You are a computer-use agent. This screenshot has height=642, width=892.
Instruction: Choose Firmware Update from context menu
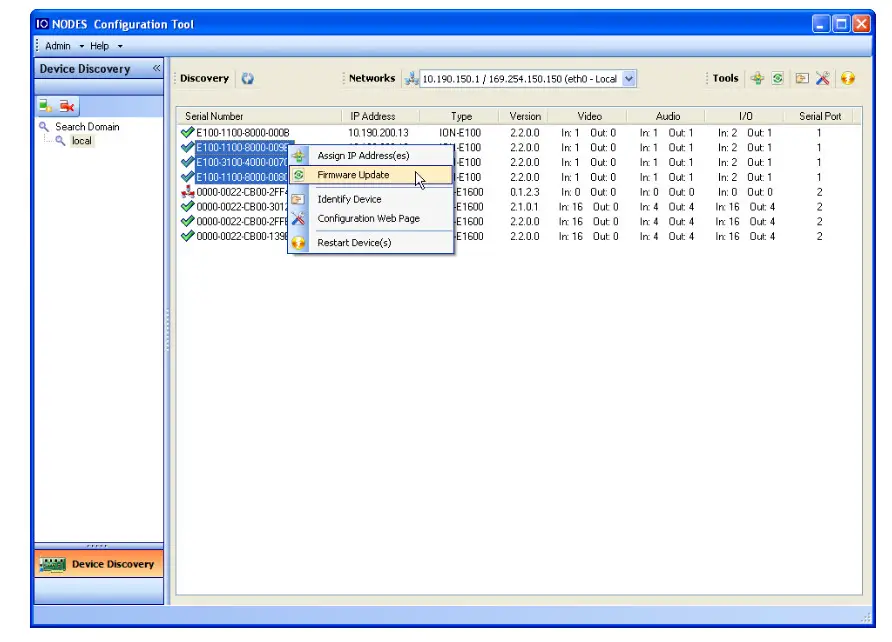(x=353, y=175)
